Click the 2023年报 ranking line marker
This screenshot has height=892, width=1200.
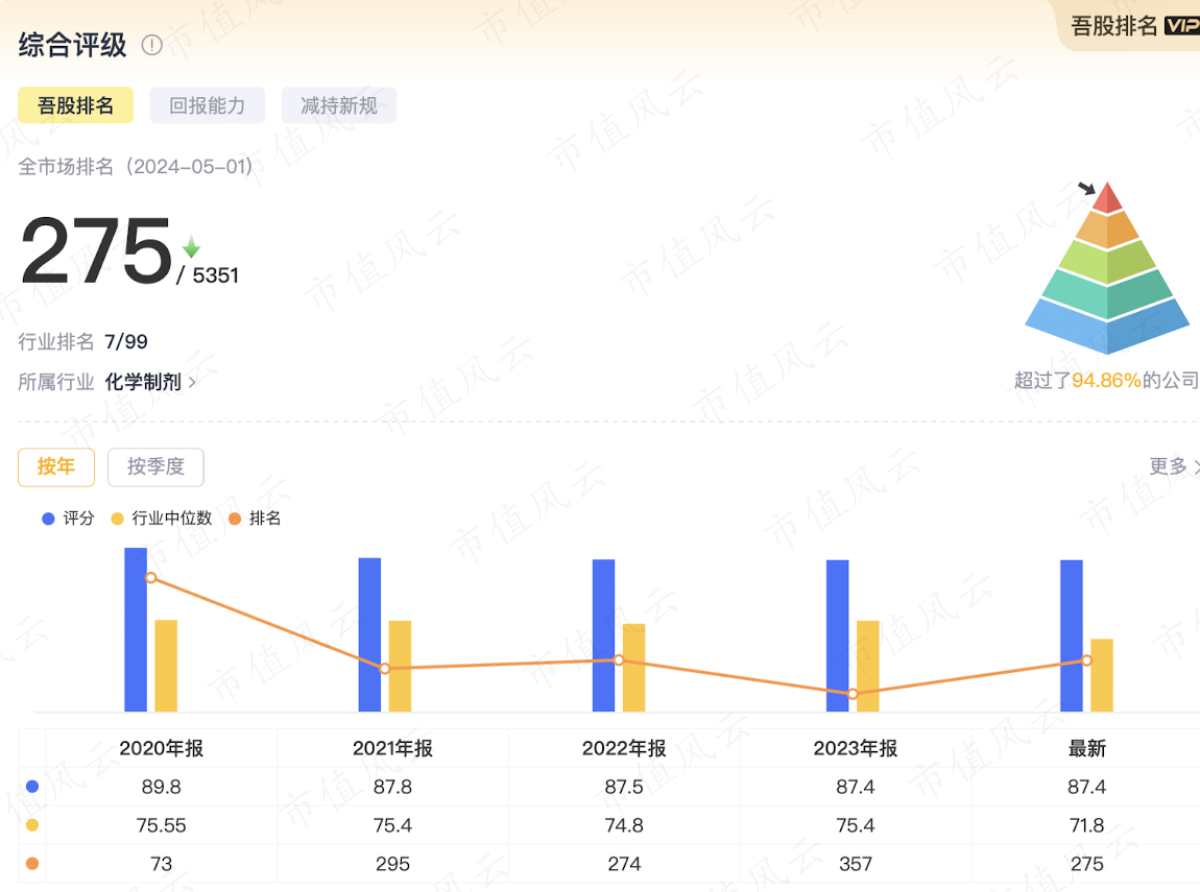tap(853, 693)
